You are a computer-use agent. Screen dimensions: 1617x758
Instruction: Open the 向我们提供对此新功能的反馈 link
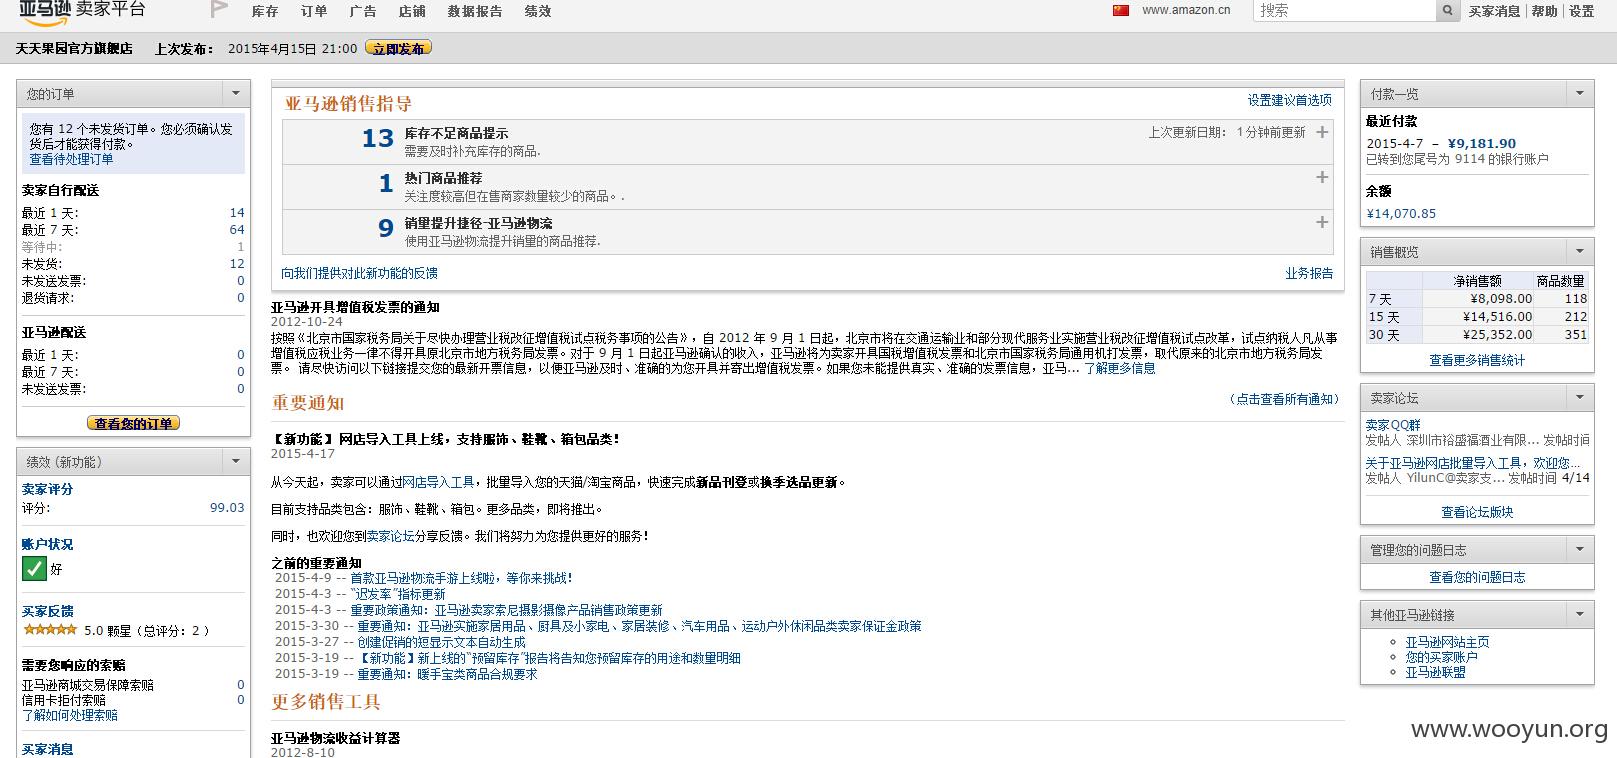coord(359,273)
